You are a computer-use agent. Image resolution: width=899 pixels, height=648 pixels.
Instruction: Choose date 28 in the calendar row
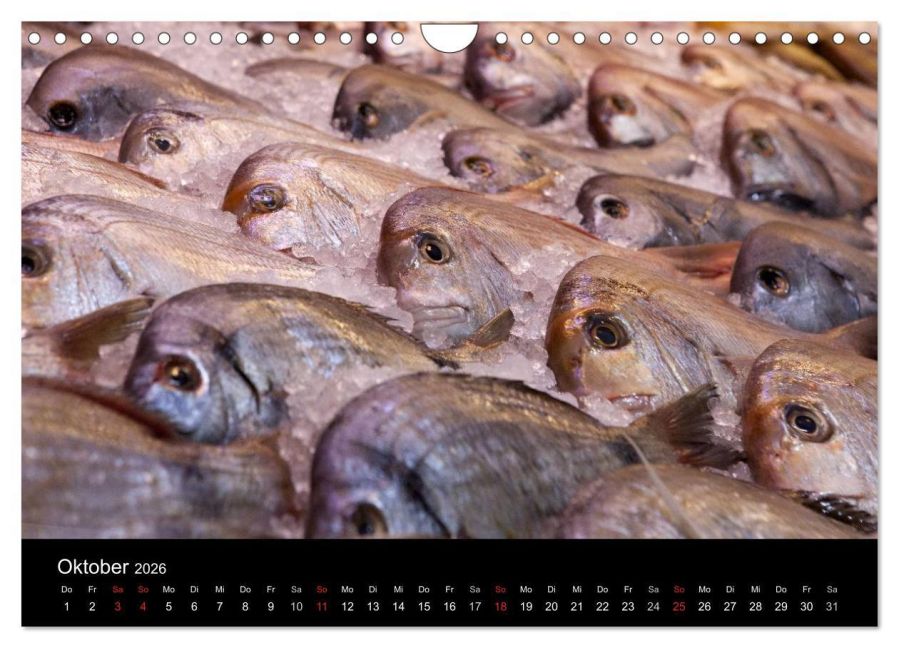click(x=756, y=606)
